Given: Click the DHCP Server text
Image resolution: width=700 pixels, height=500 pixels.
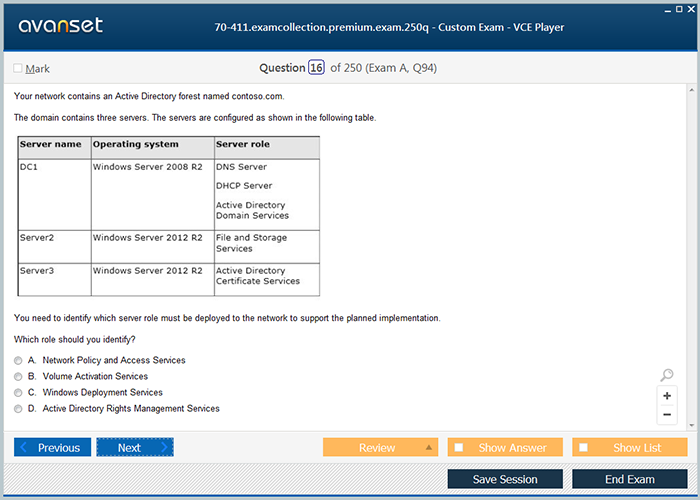Looking at the screenshot, I should [244, 186].
